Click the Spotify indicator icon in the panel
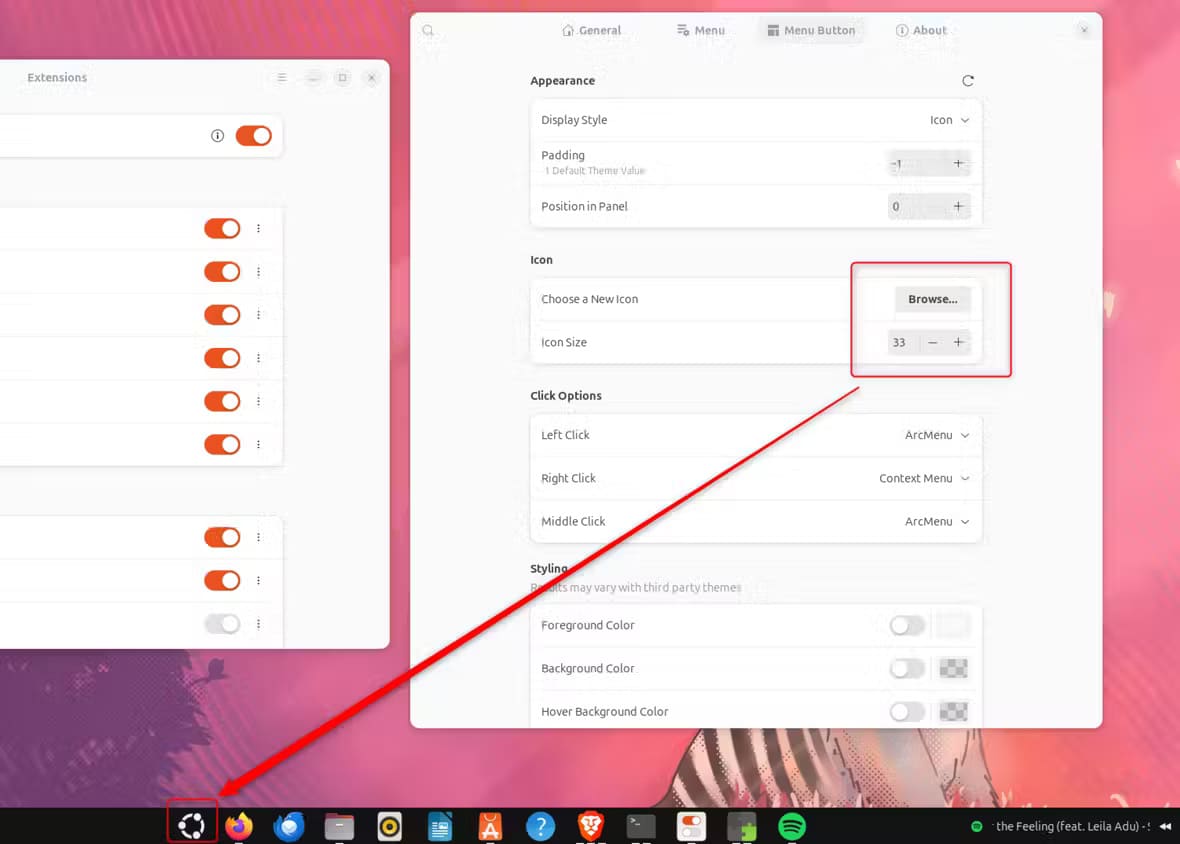The height and width of the screenshot is (844, 1180). tap(977, 826)
